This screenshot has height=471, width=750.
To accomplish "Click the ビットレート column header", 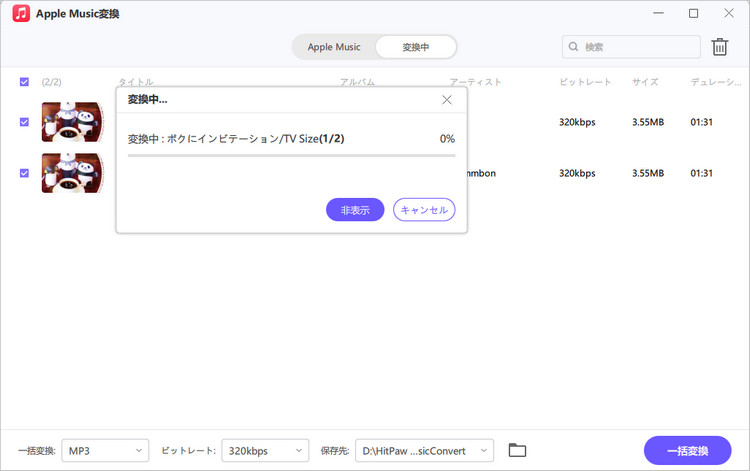I will [x=585, y=82].
